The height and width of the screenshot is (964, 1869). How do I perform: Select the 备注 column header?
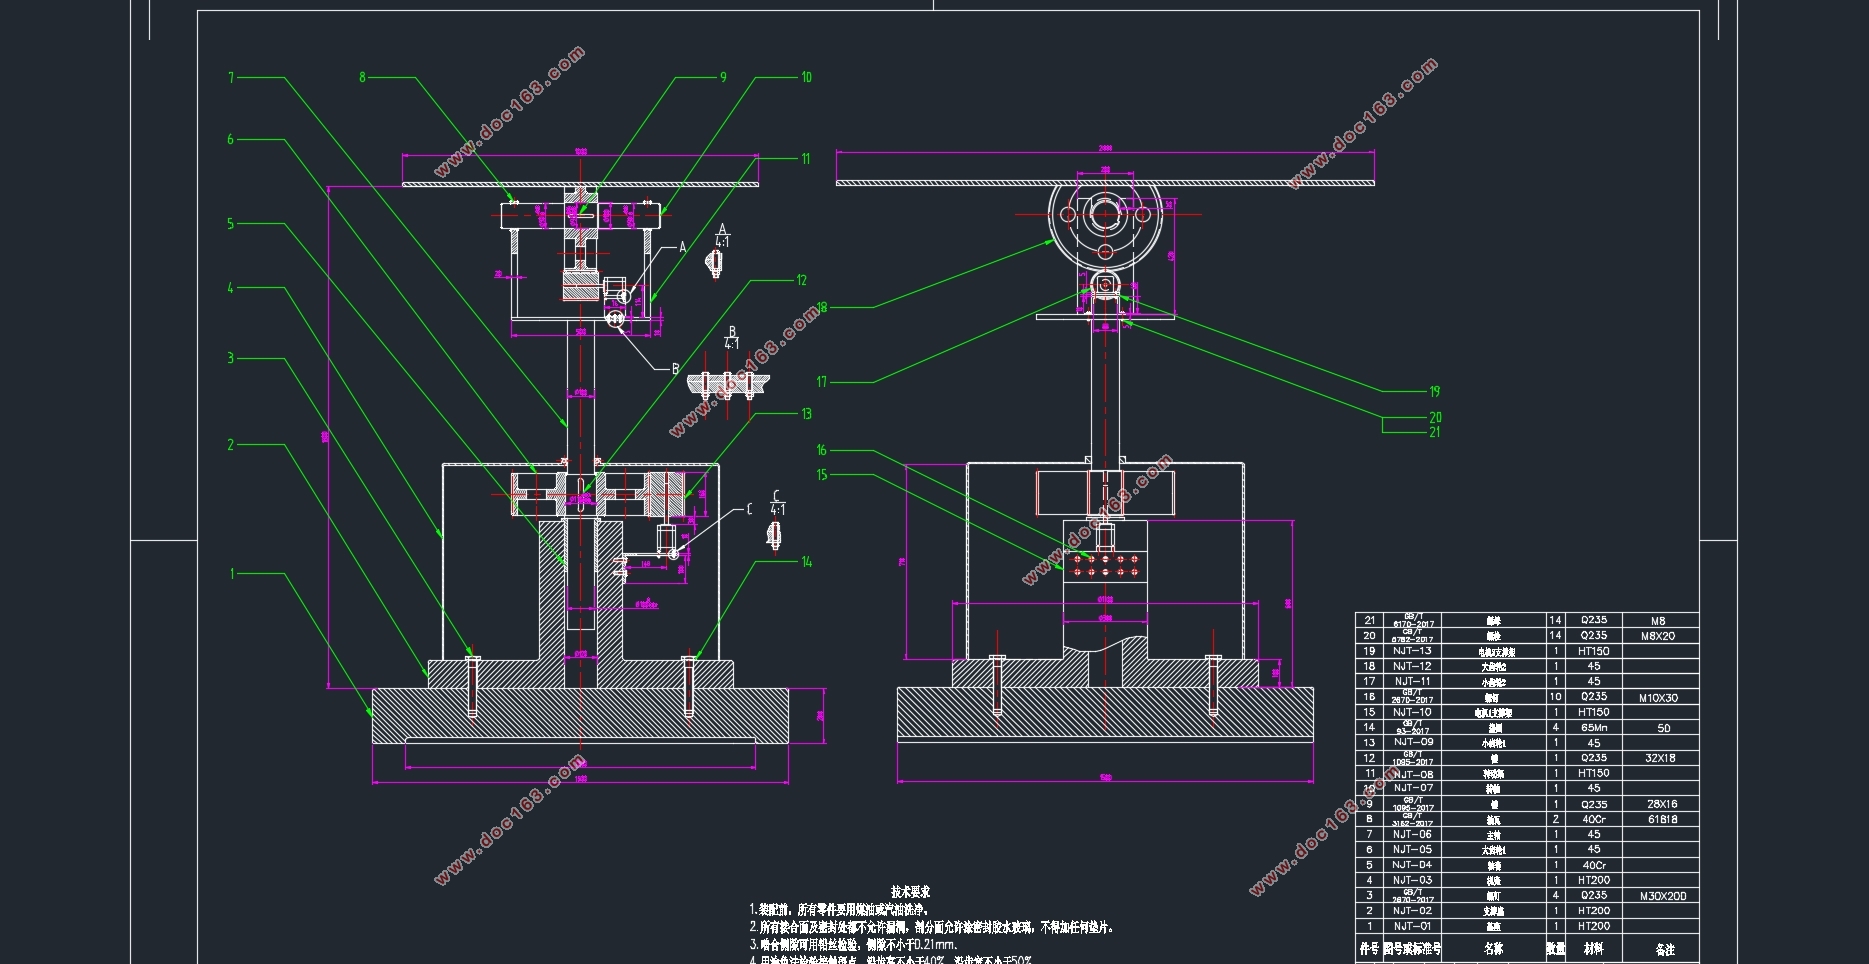[x=1664, y=949]
